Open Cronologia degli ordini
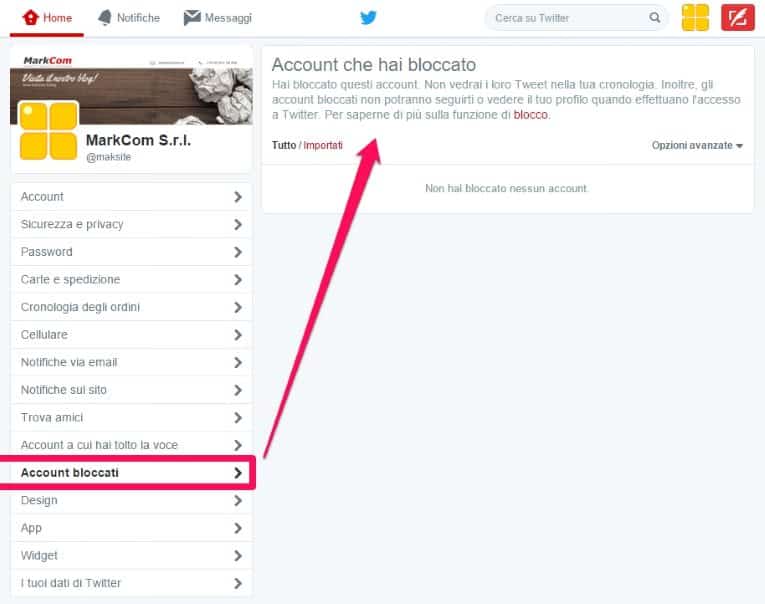This screenshot has width=765, height=604. pyautogui.click(x=131, y=307)
